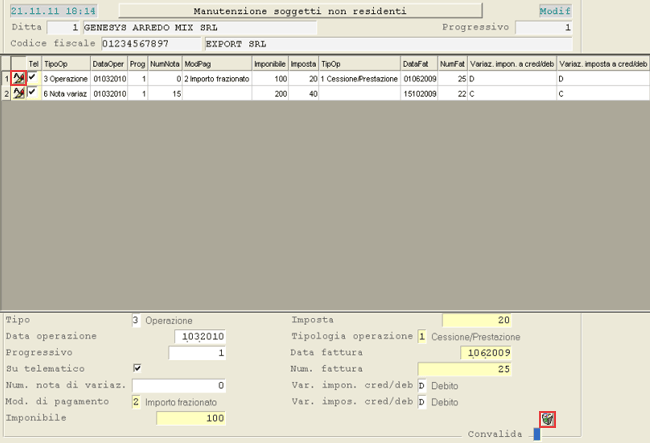Uncheck the Su telematico checkbox
This screenshot has width=650, height=443.
[137, 368]
